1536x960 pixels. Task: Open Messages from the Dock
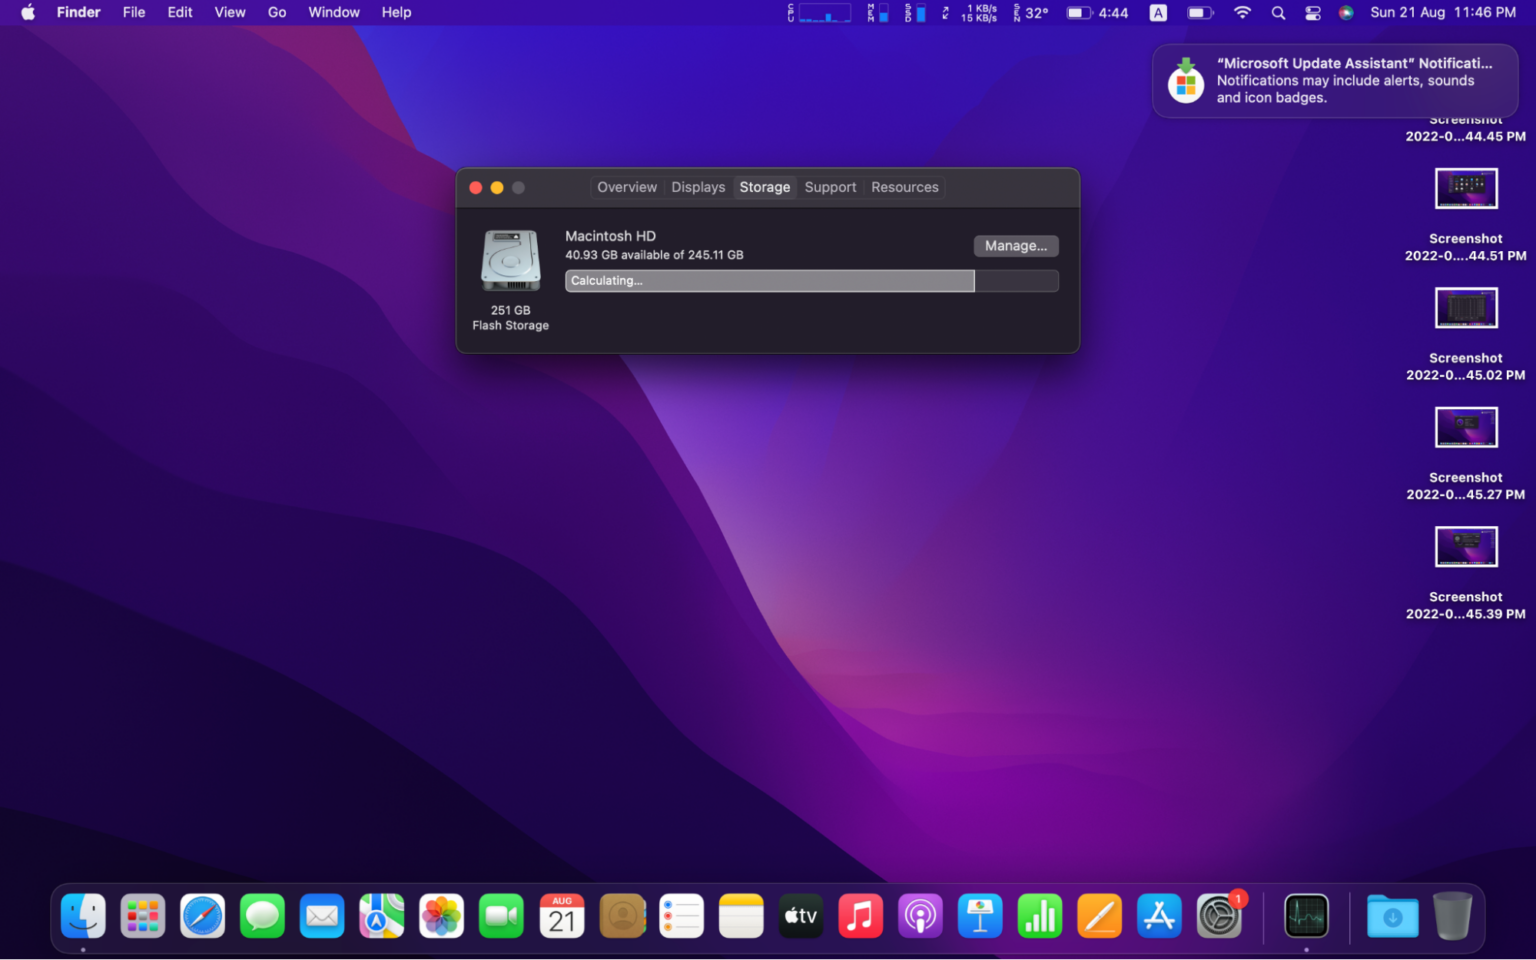(262, 916)
